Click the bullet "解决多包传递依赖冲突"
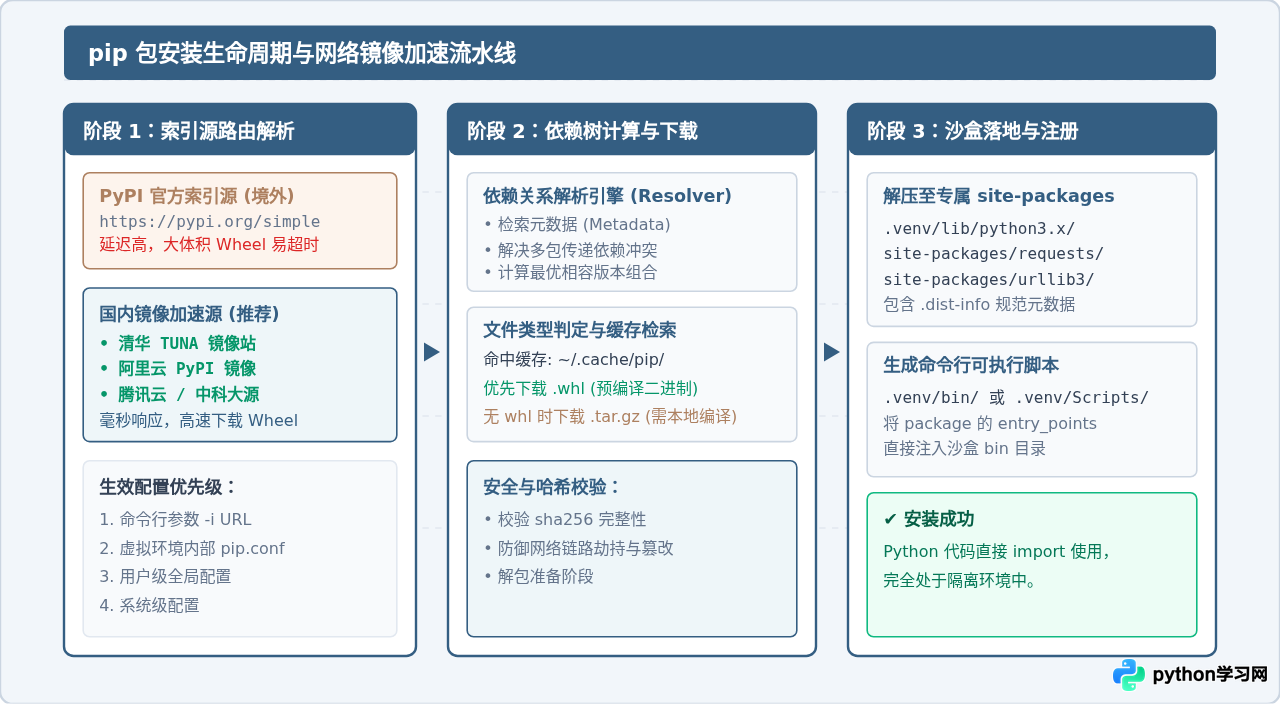 (570, 249)
